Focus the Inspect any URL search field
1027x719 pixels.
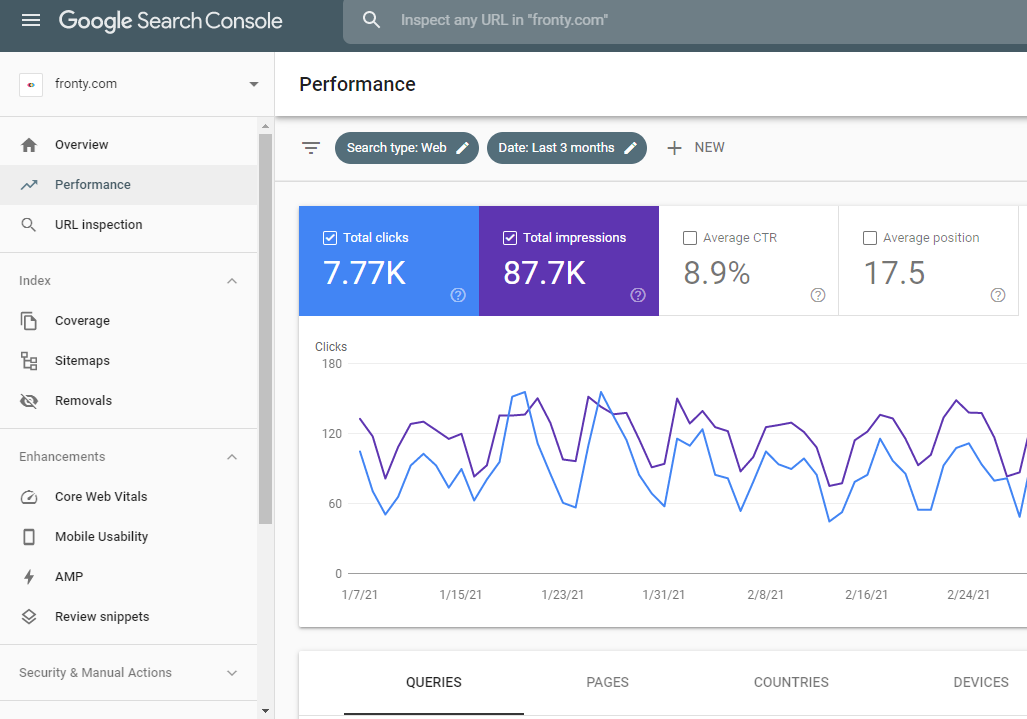point(685,20)
